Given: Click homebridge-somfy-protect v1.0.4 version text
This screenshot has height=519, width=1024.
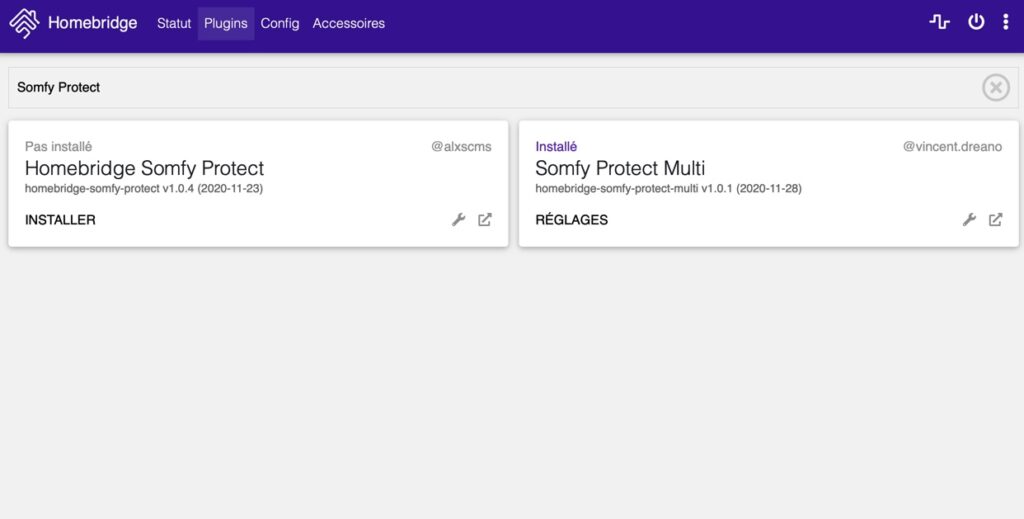Looking at the screenshot, I should coord(144,189).
